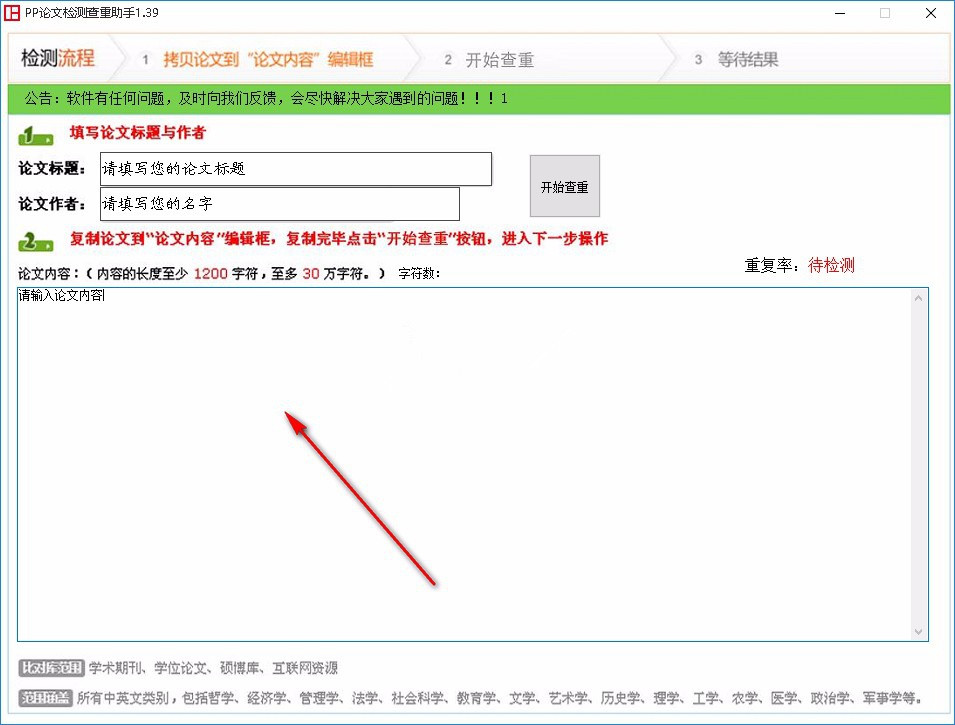Viewport: 955px width, 725px height.
Task: Click the 论文作者 author input field
Action: [x=279, y=204]
